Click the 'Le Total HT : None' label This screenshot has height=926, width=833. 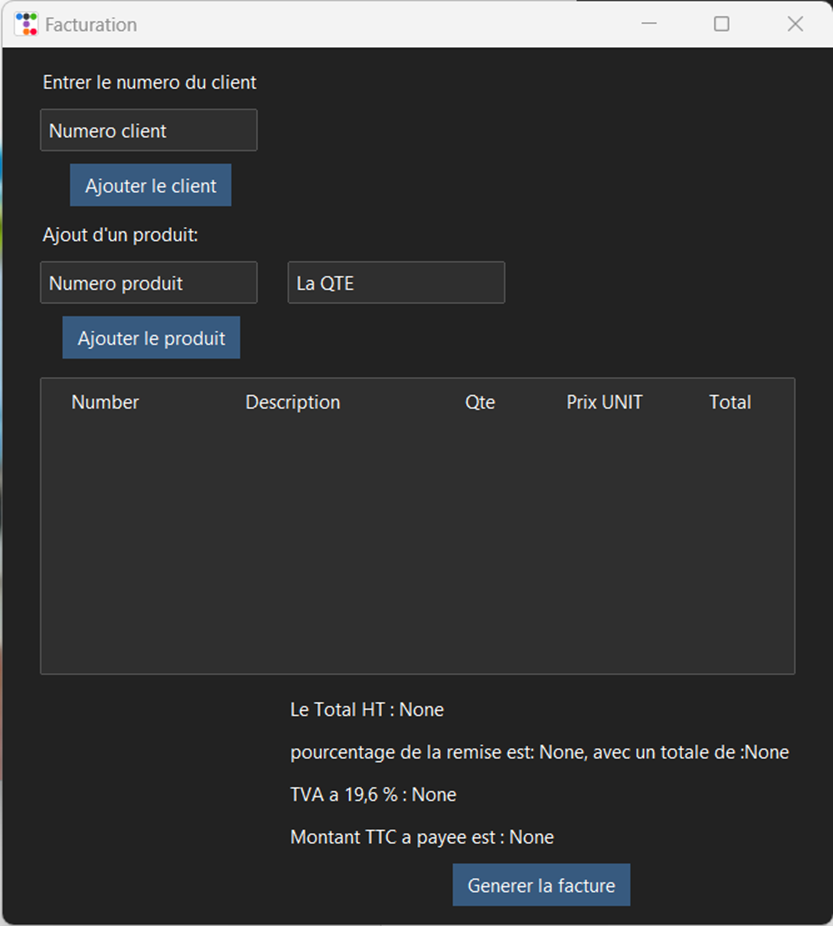coord(367,709)
